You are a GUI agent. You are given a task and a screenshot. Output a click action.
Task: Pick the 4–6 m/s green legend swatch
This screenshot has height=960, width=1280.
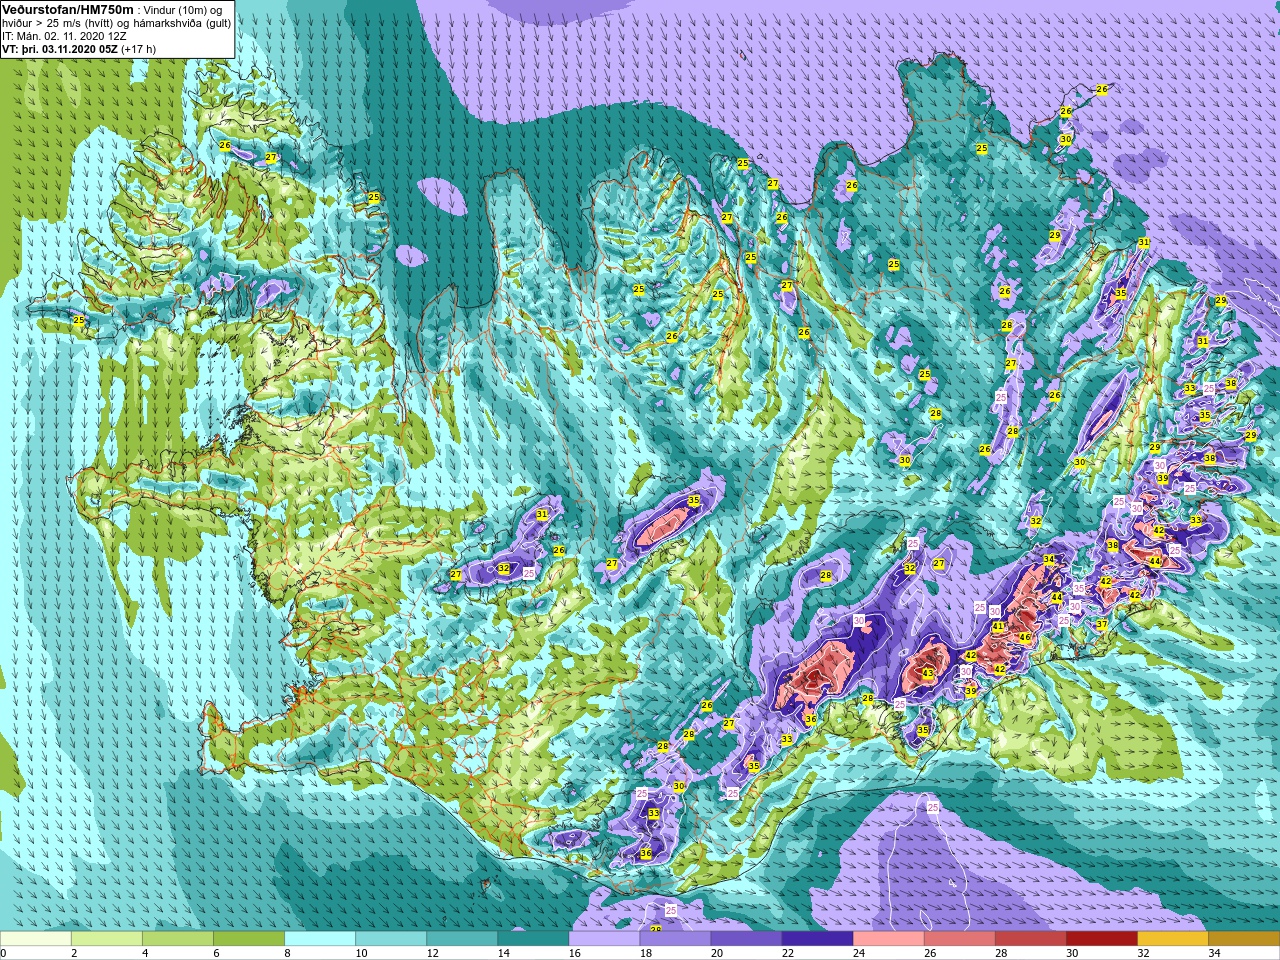(178, 939)
